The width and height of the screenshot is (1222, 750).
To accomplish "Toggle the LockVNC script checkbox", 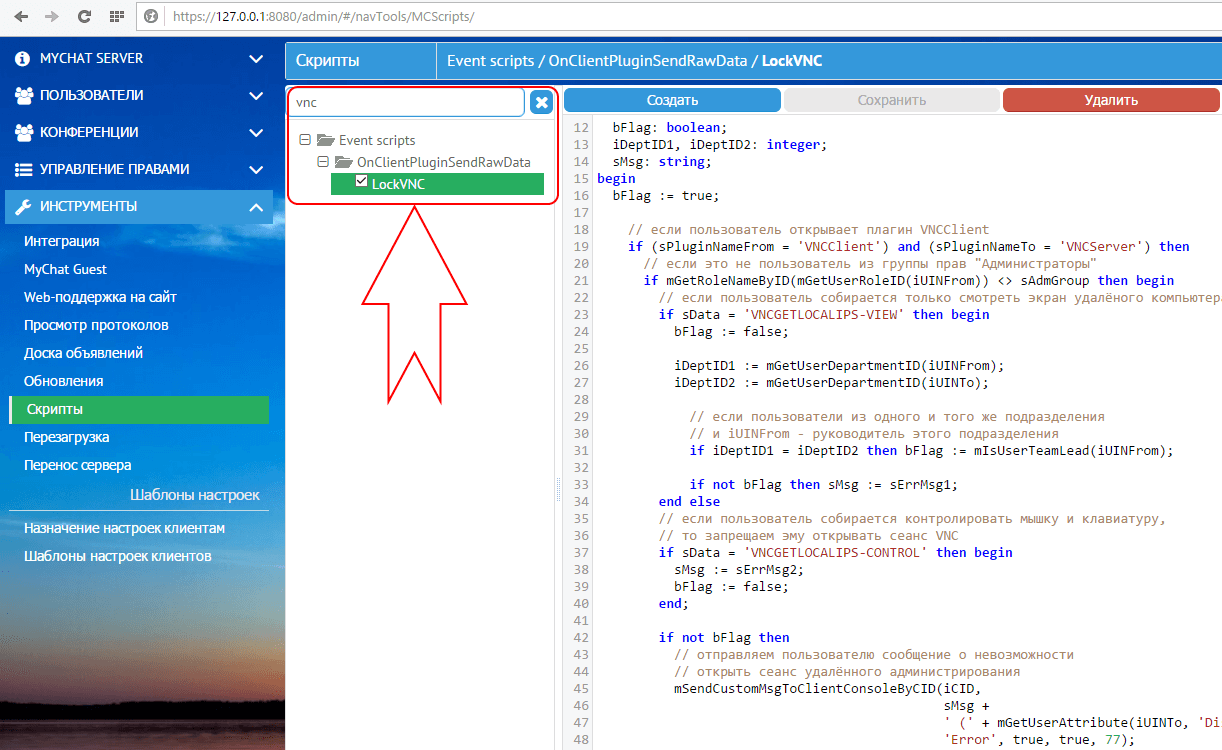I will point(362,182).
